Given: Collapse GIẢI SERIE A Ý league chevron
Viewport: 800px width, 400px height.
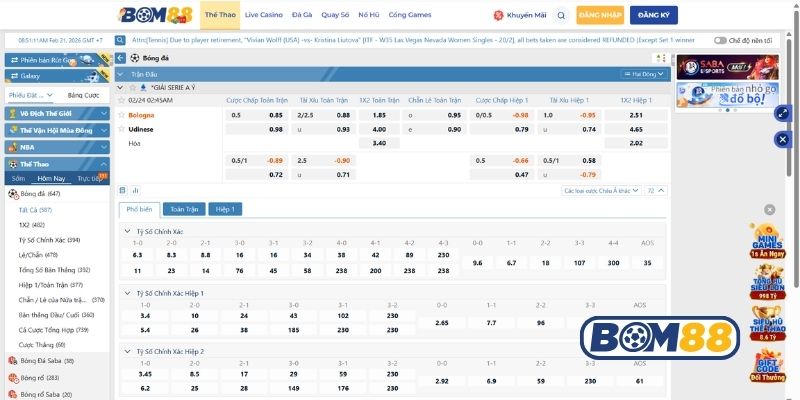Looking at the screenshot, I should (x=120, y=88).
